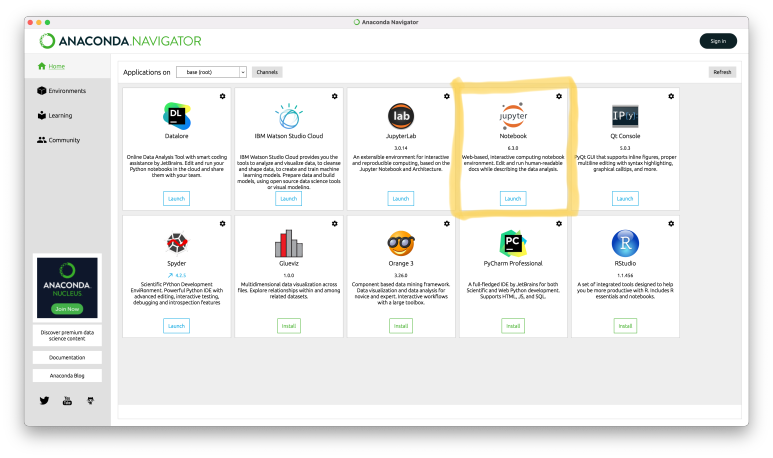This screenshot has width=773, height=458.
Task: Click the Jupyter Notebook app icon
Action: pos(513,116)
